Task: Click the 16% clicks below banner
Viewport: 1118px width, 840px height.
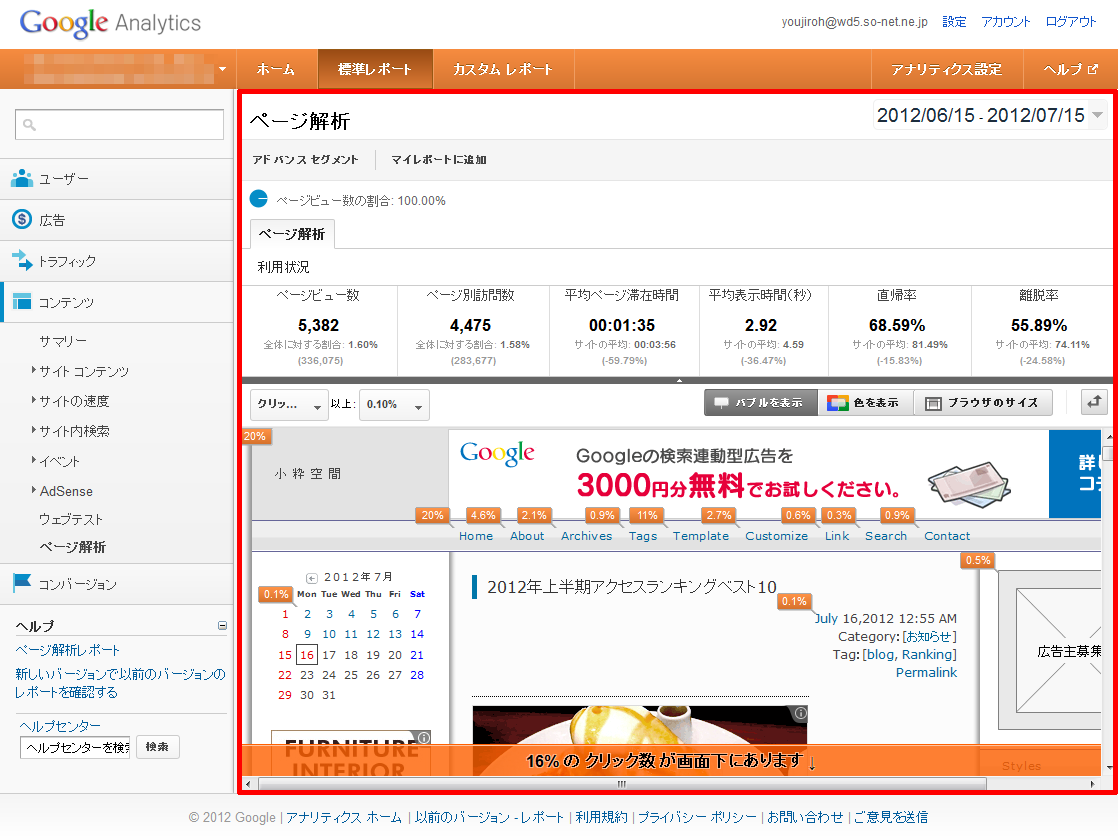Action: click(670, 761)
